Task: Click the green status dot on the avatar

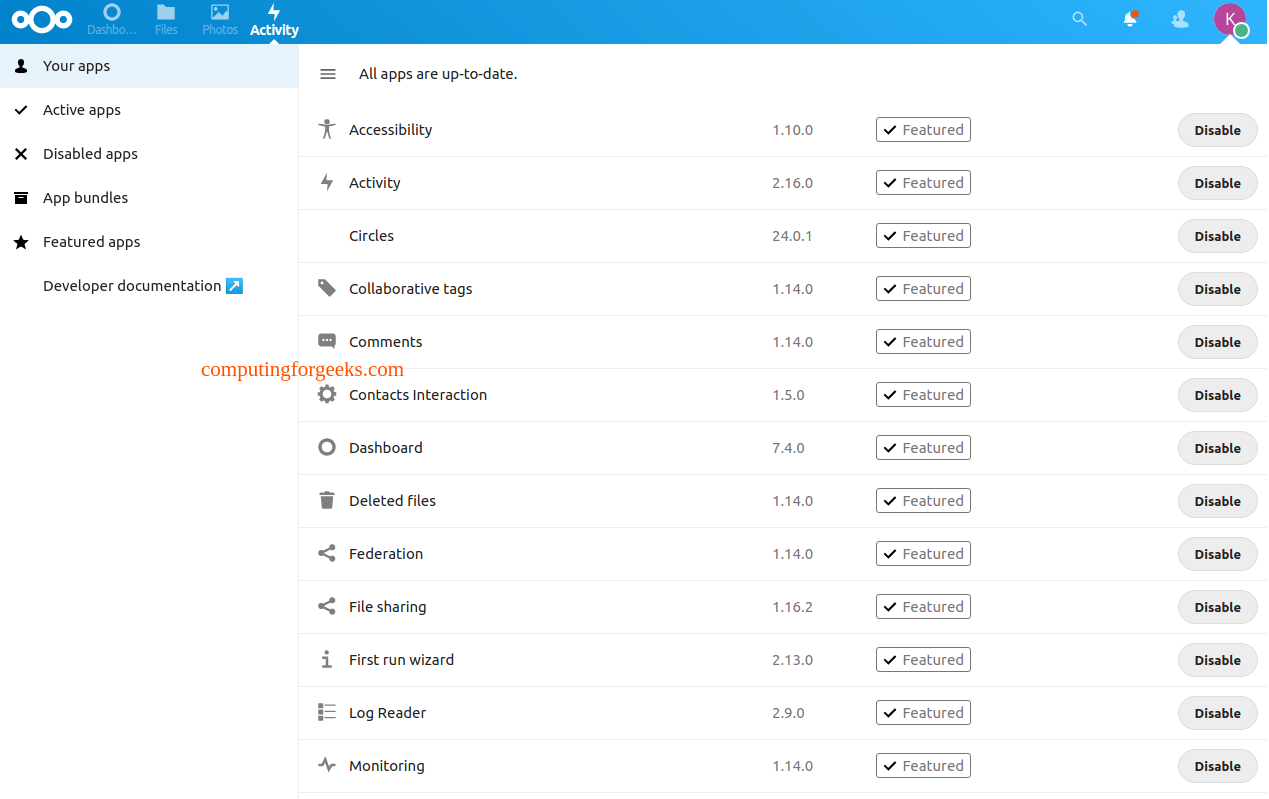Action: tap(1243, 32)
